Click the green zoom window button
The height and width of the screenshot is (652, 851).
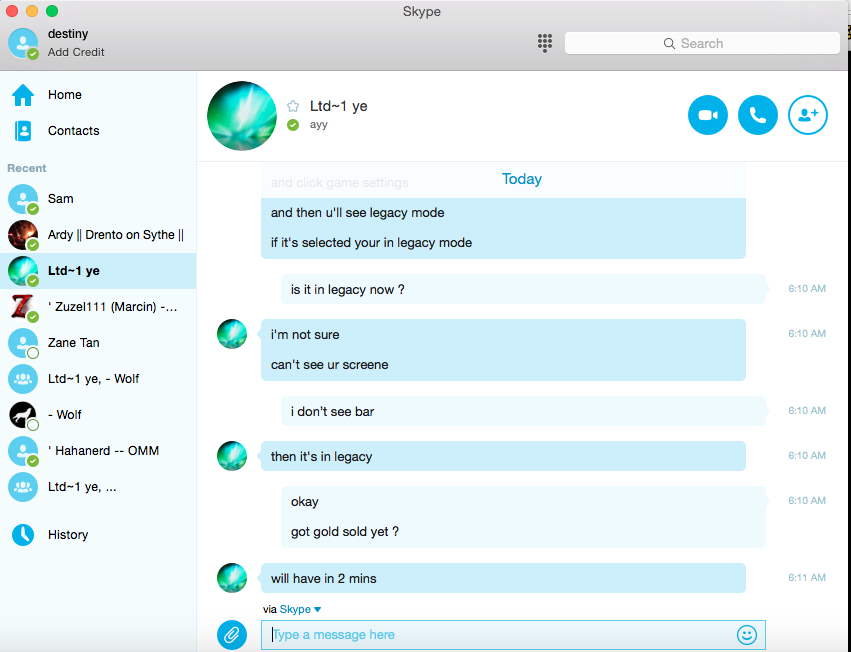coord(52,11)
